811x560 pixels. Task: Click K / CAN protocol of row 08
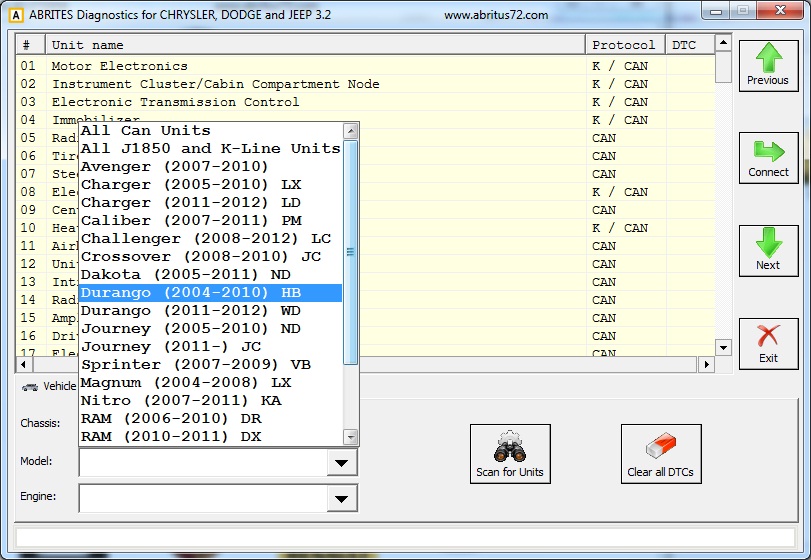(x=620, y=192)
